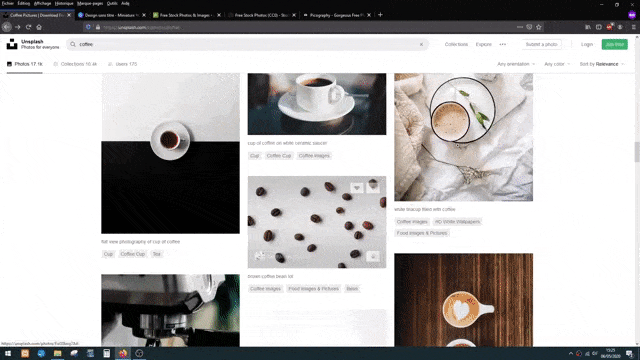Click the Unsplash logo icon
Viewport: 640px width, 360px height.
click(x=12, y=44)
